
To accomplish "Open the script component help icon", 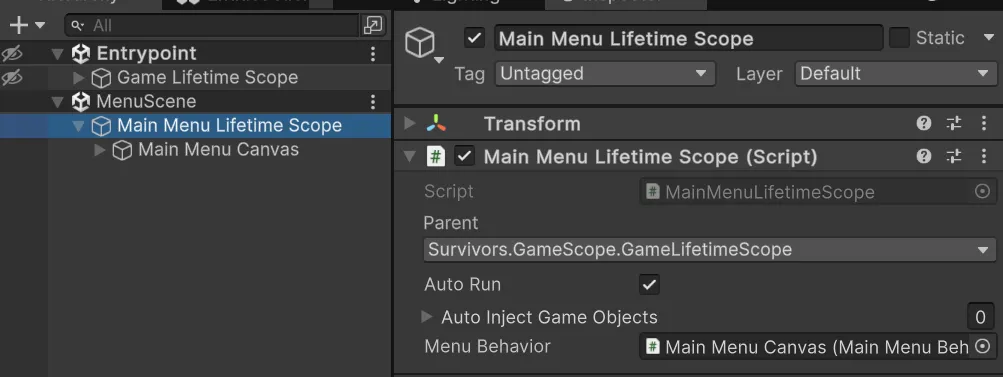I will click(924, 156).
